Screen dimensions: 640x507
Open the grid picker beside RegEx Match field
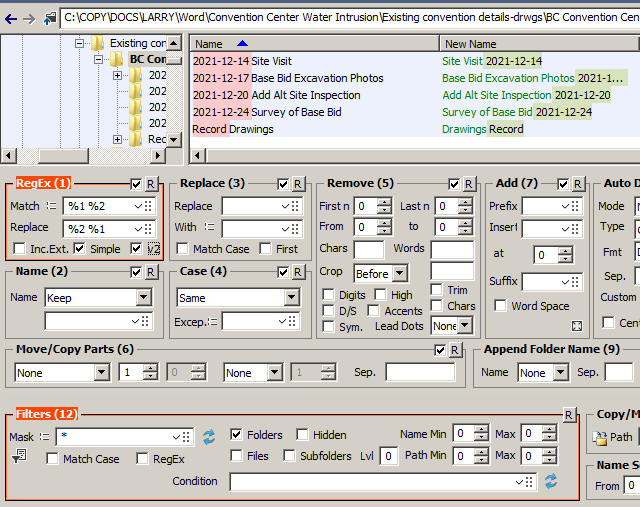click(x=148, y=206)
